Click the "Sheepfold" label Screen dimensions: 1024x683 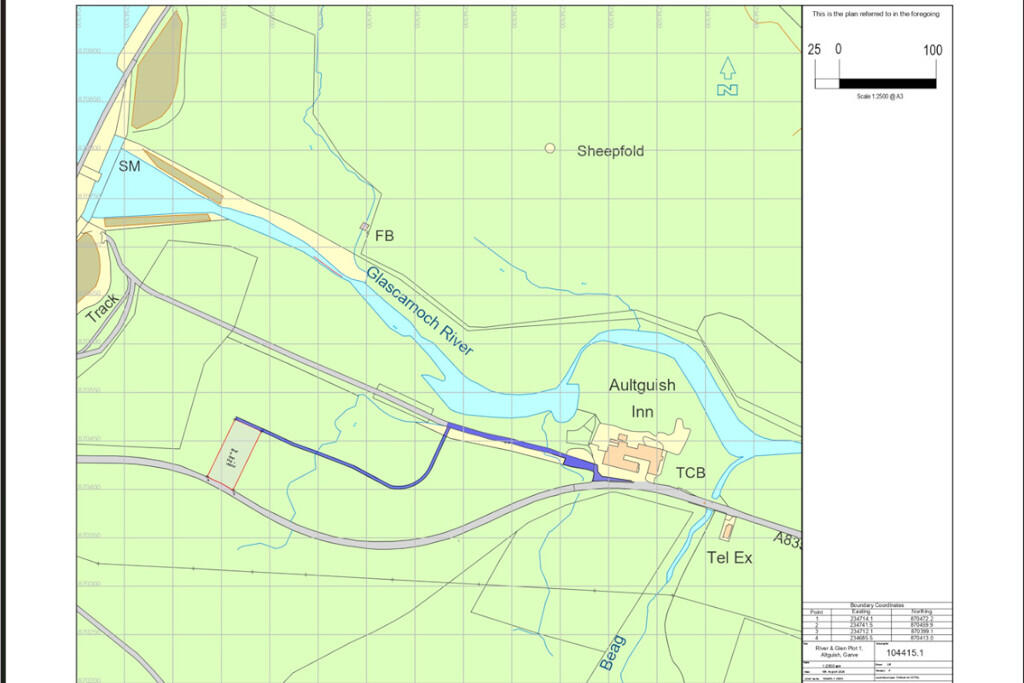[x=610, y=151]
